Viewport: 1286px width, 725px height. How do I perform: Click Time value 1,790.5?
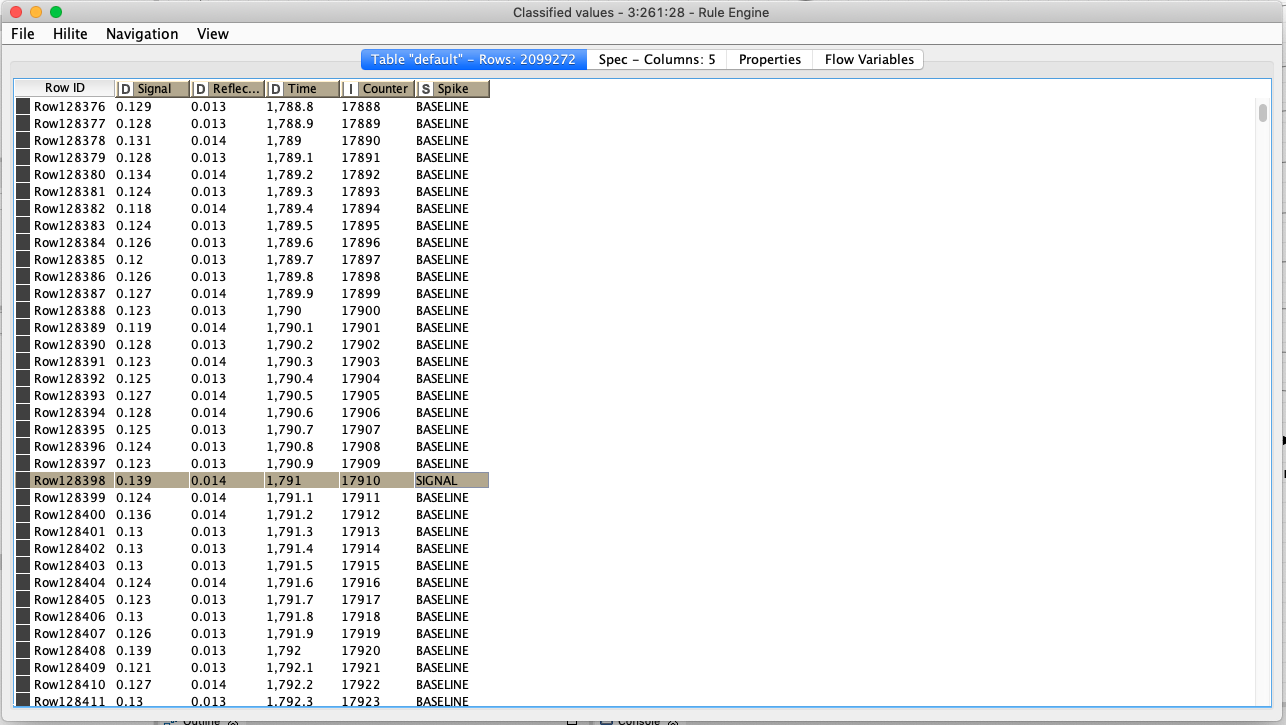[x=289, y=395]
